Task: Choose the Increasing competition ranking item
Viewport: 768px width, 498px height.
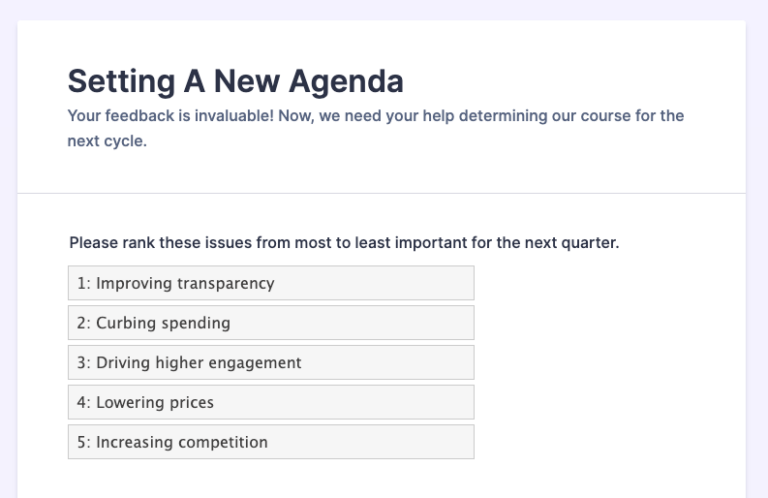Action: 270,442
